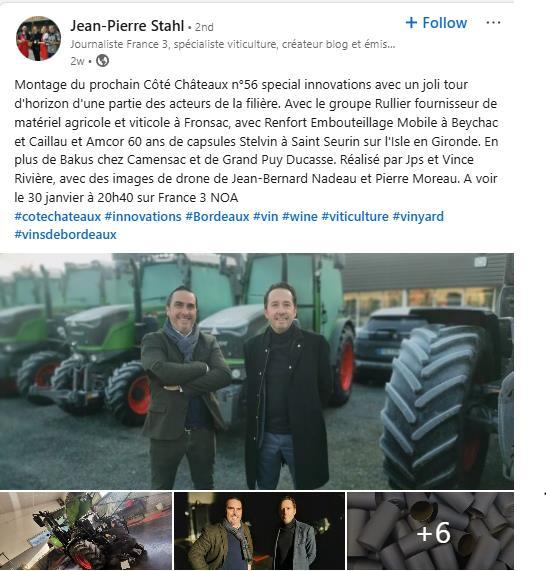Image resolution: width=546 pixels, height=571 pixels.
Task: Show the +6 more photos
Action: (431, 531)
